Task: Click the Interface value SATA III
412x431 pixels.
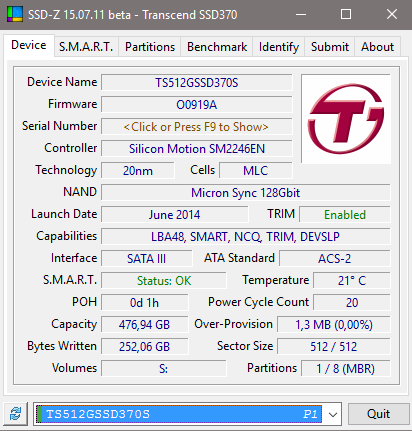Action: tap(147, 259)
